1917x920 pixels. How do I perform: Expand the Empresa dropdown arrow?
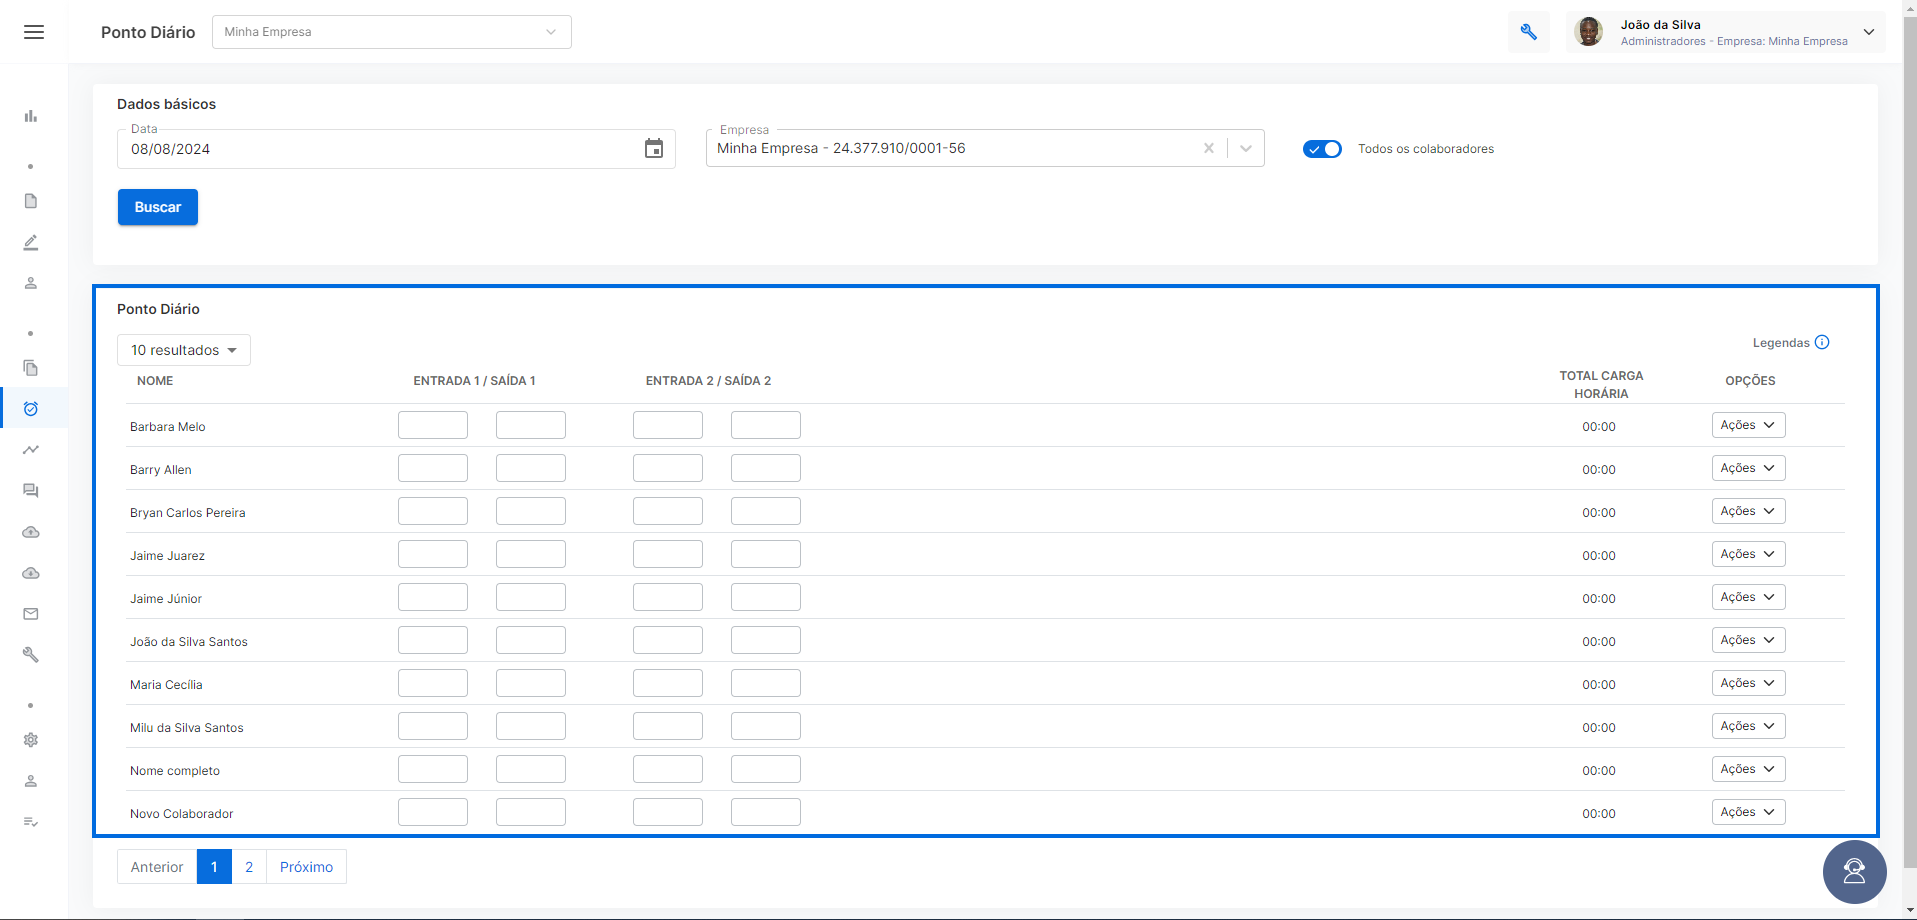tap(1246, 148)
